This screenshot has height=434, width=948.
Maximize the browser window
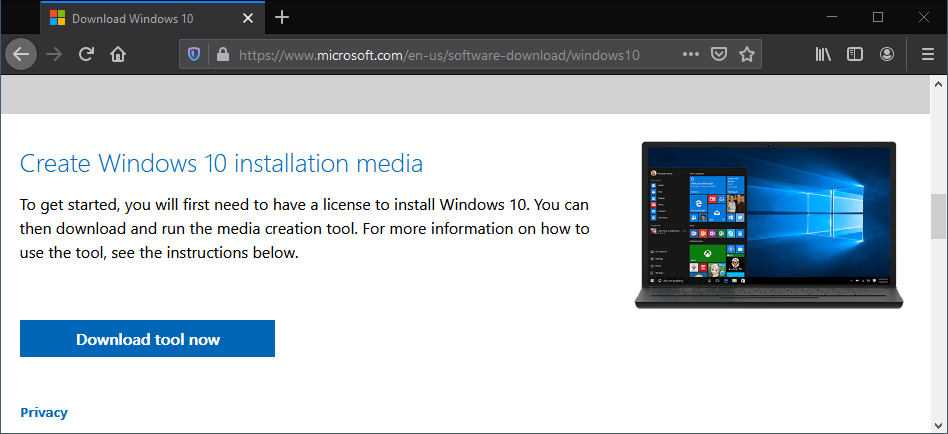tap(878, 18)
